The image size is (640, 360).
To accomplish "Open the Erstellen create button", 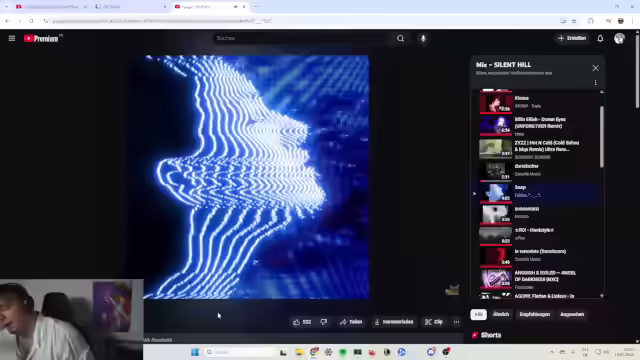I will [x=572, y=38].
